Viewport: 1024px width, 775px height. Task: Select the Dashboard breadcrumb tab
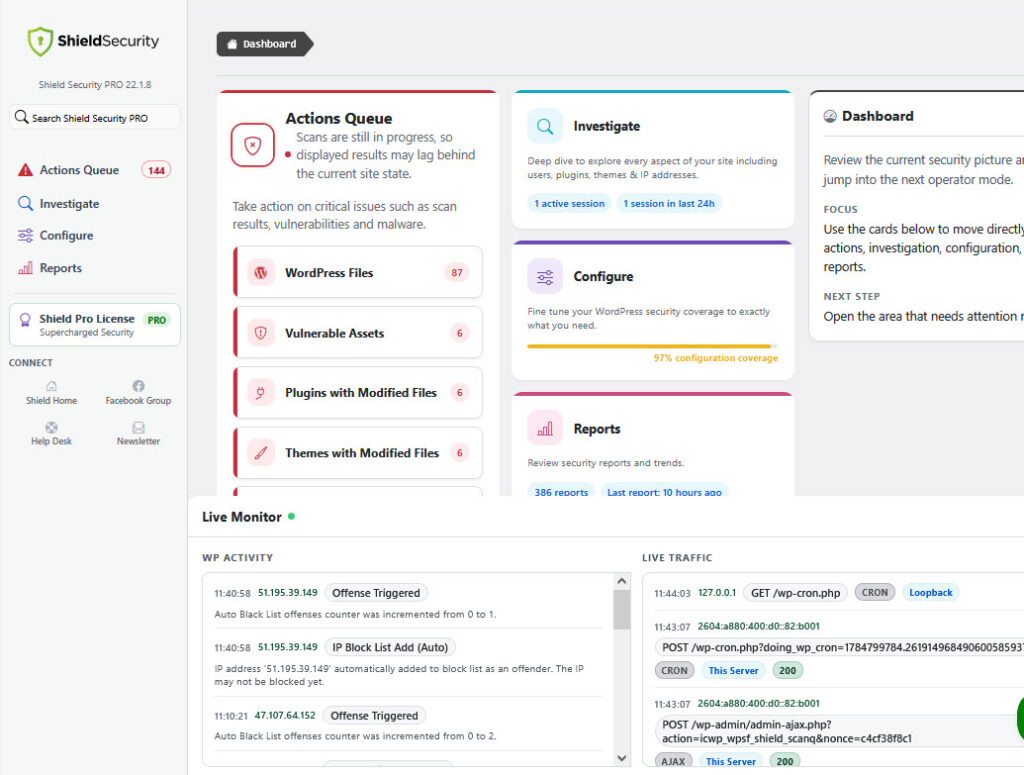(x=264, y=44)
